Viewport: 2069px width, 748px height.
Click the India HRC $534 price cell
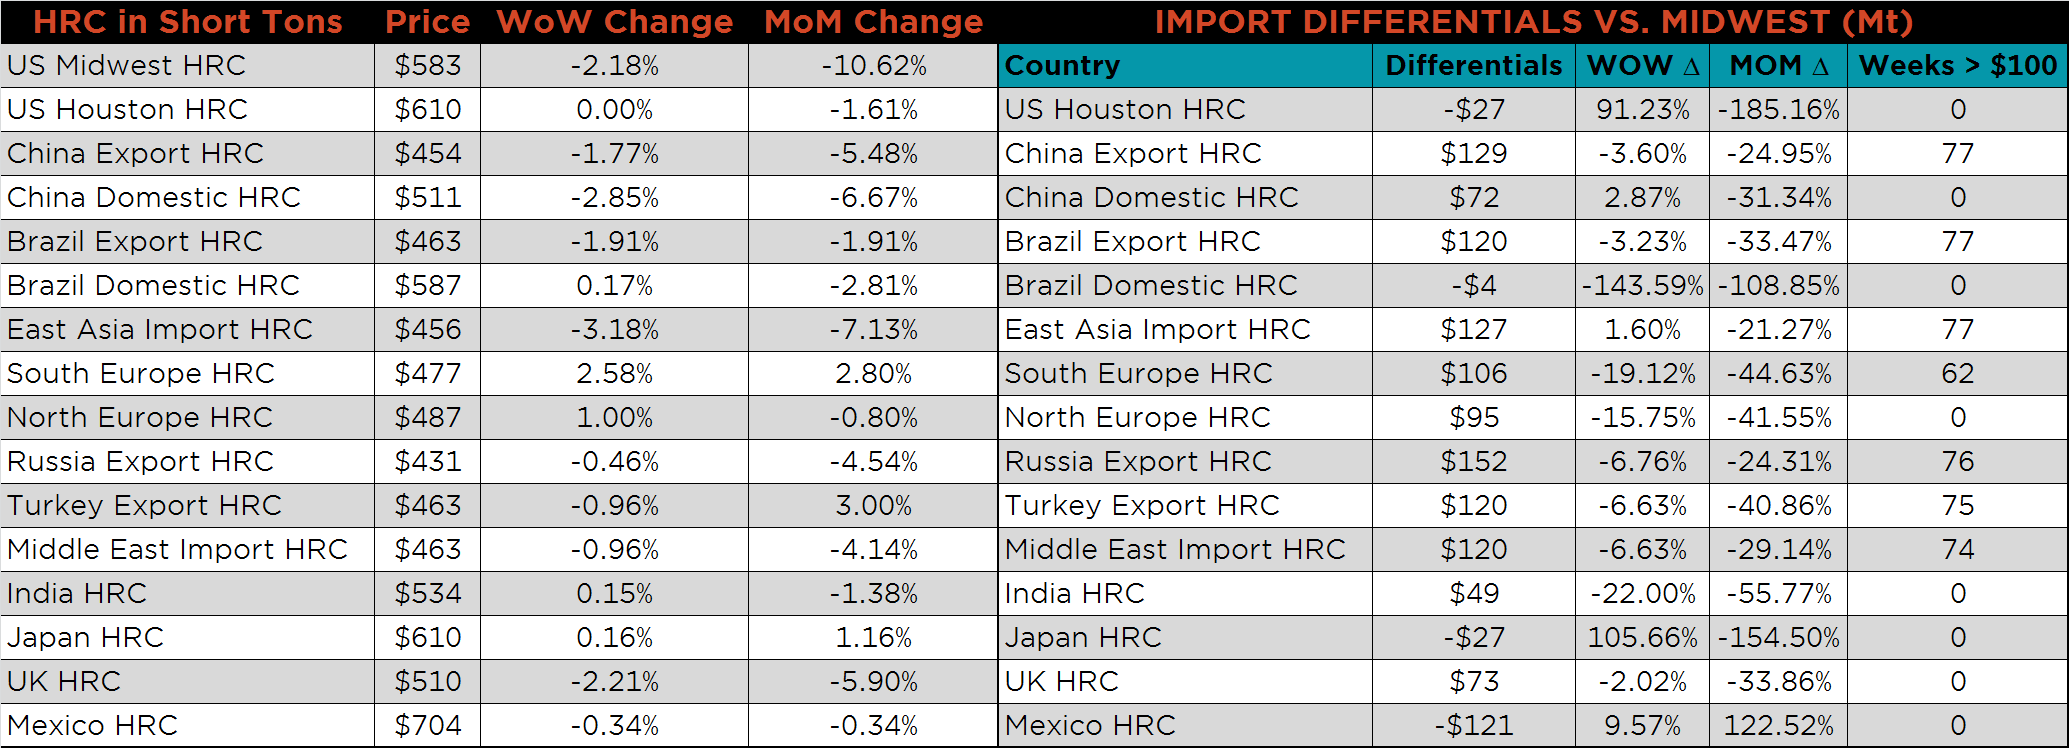[x=427, y=593]
